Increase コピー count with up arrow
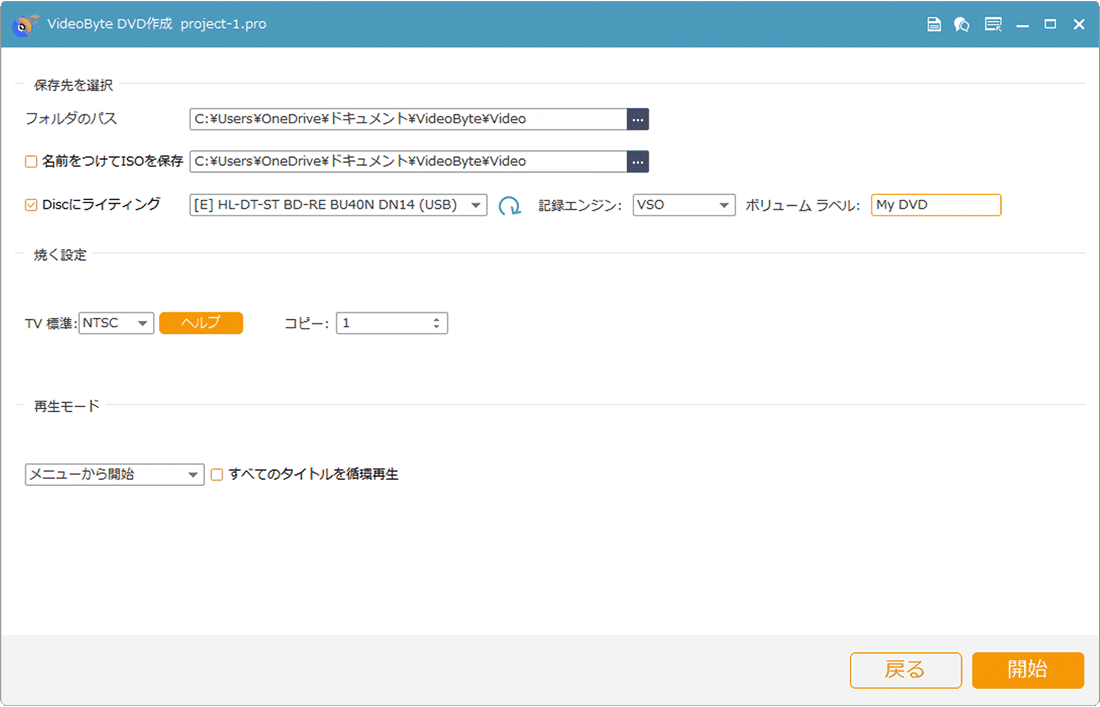The width and height of the screenshot is (1100, 707). [x=436, y=319]
